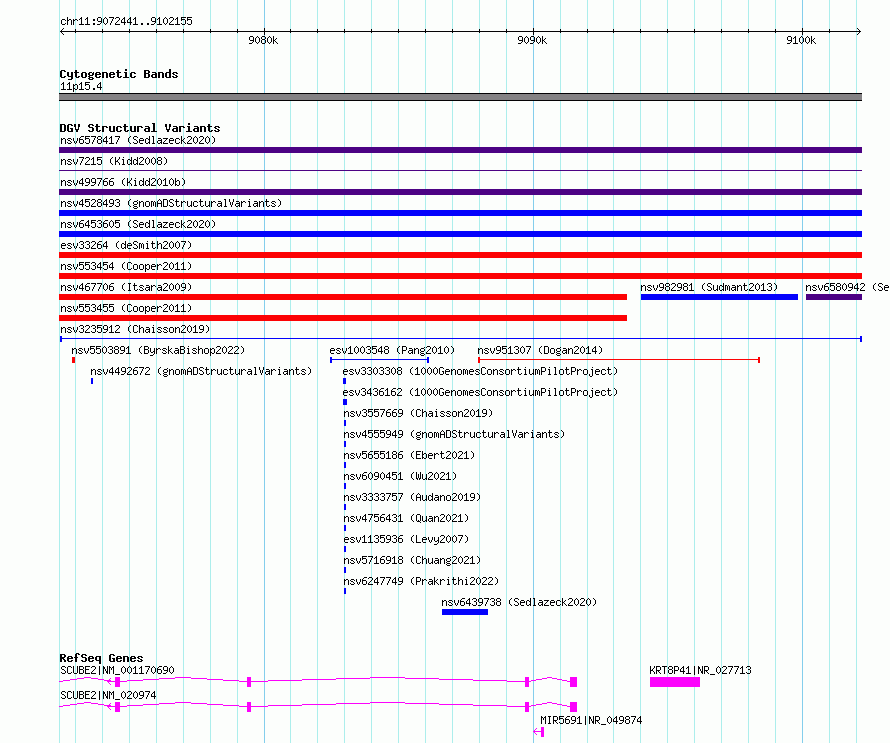890x743 pixels.
Task: Open nsv6453605 (Sedlazeck2020) variant label
Action: tap(138, 224)
